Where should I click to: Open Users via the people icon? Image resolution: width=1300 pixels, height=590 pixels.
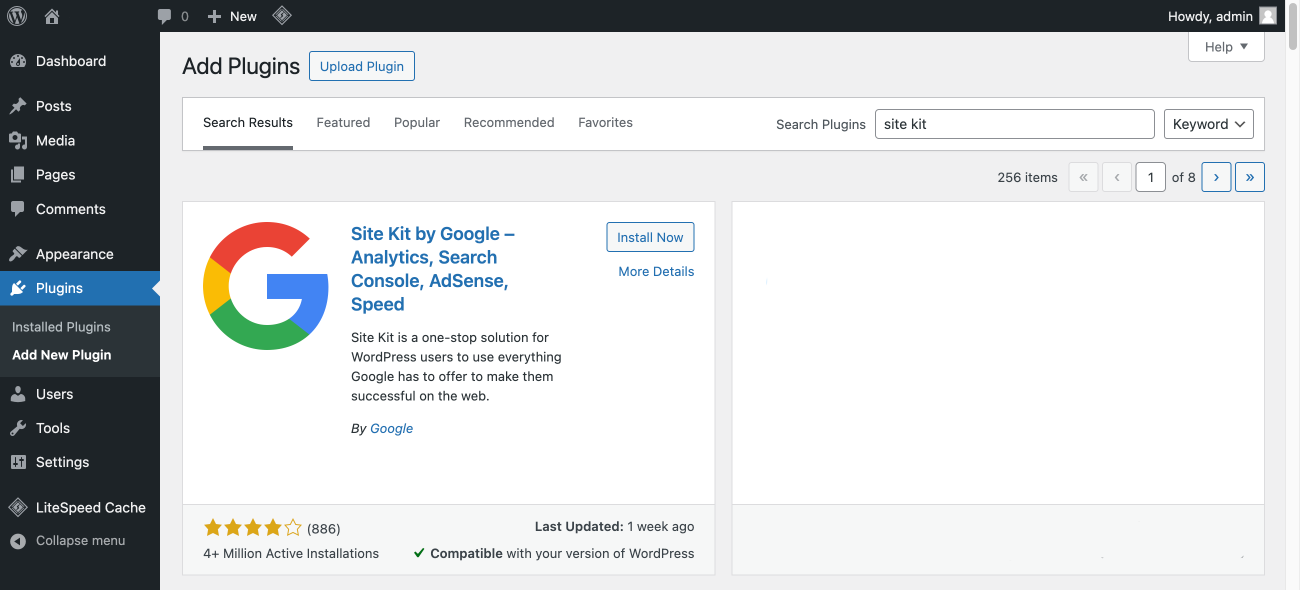tap(20, 394)
